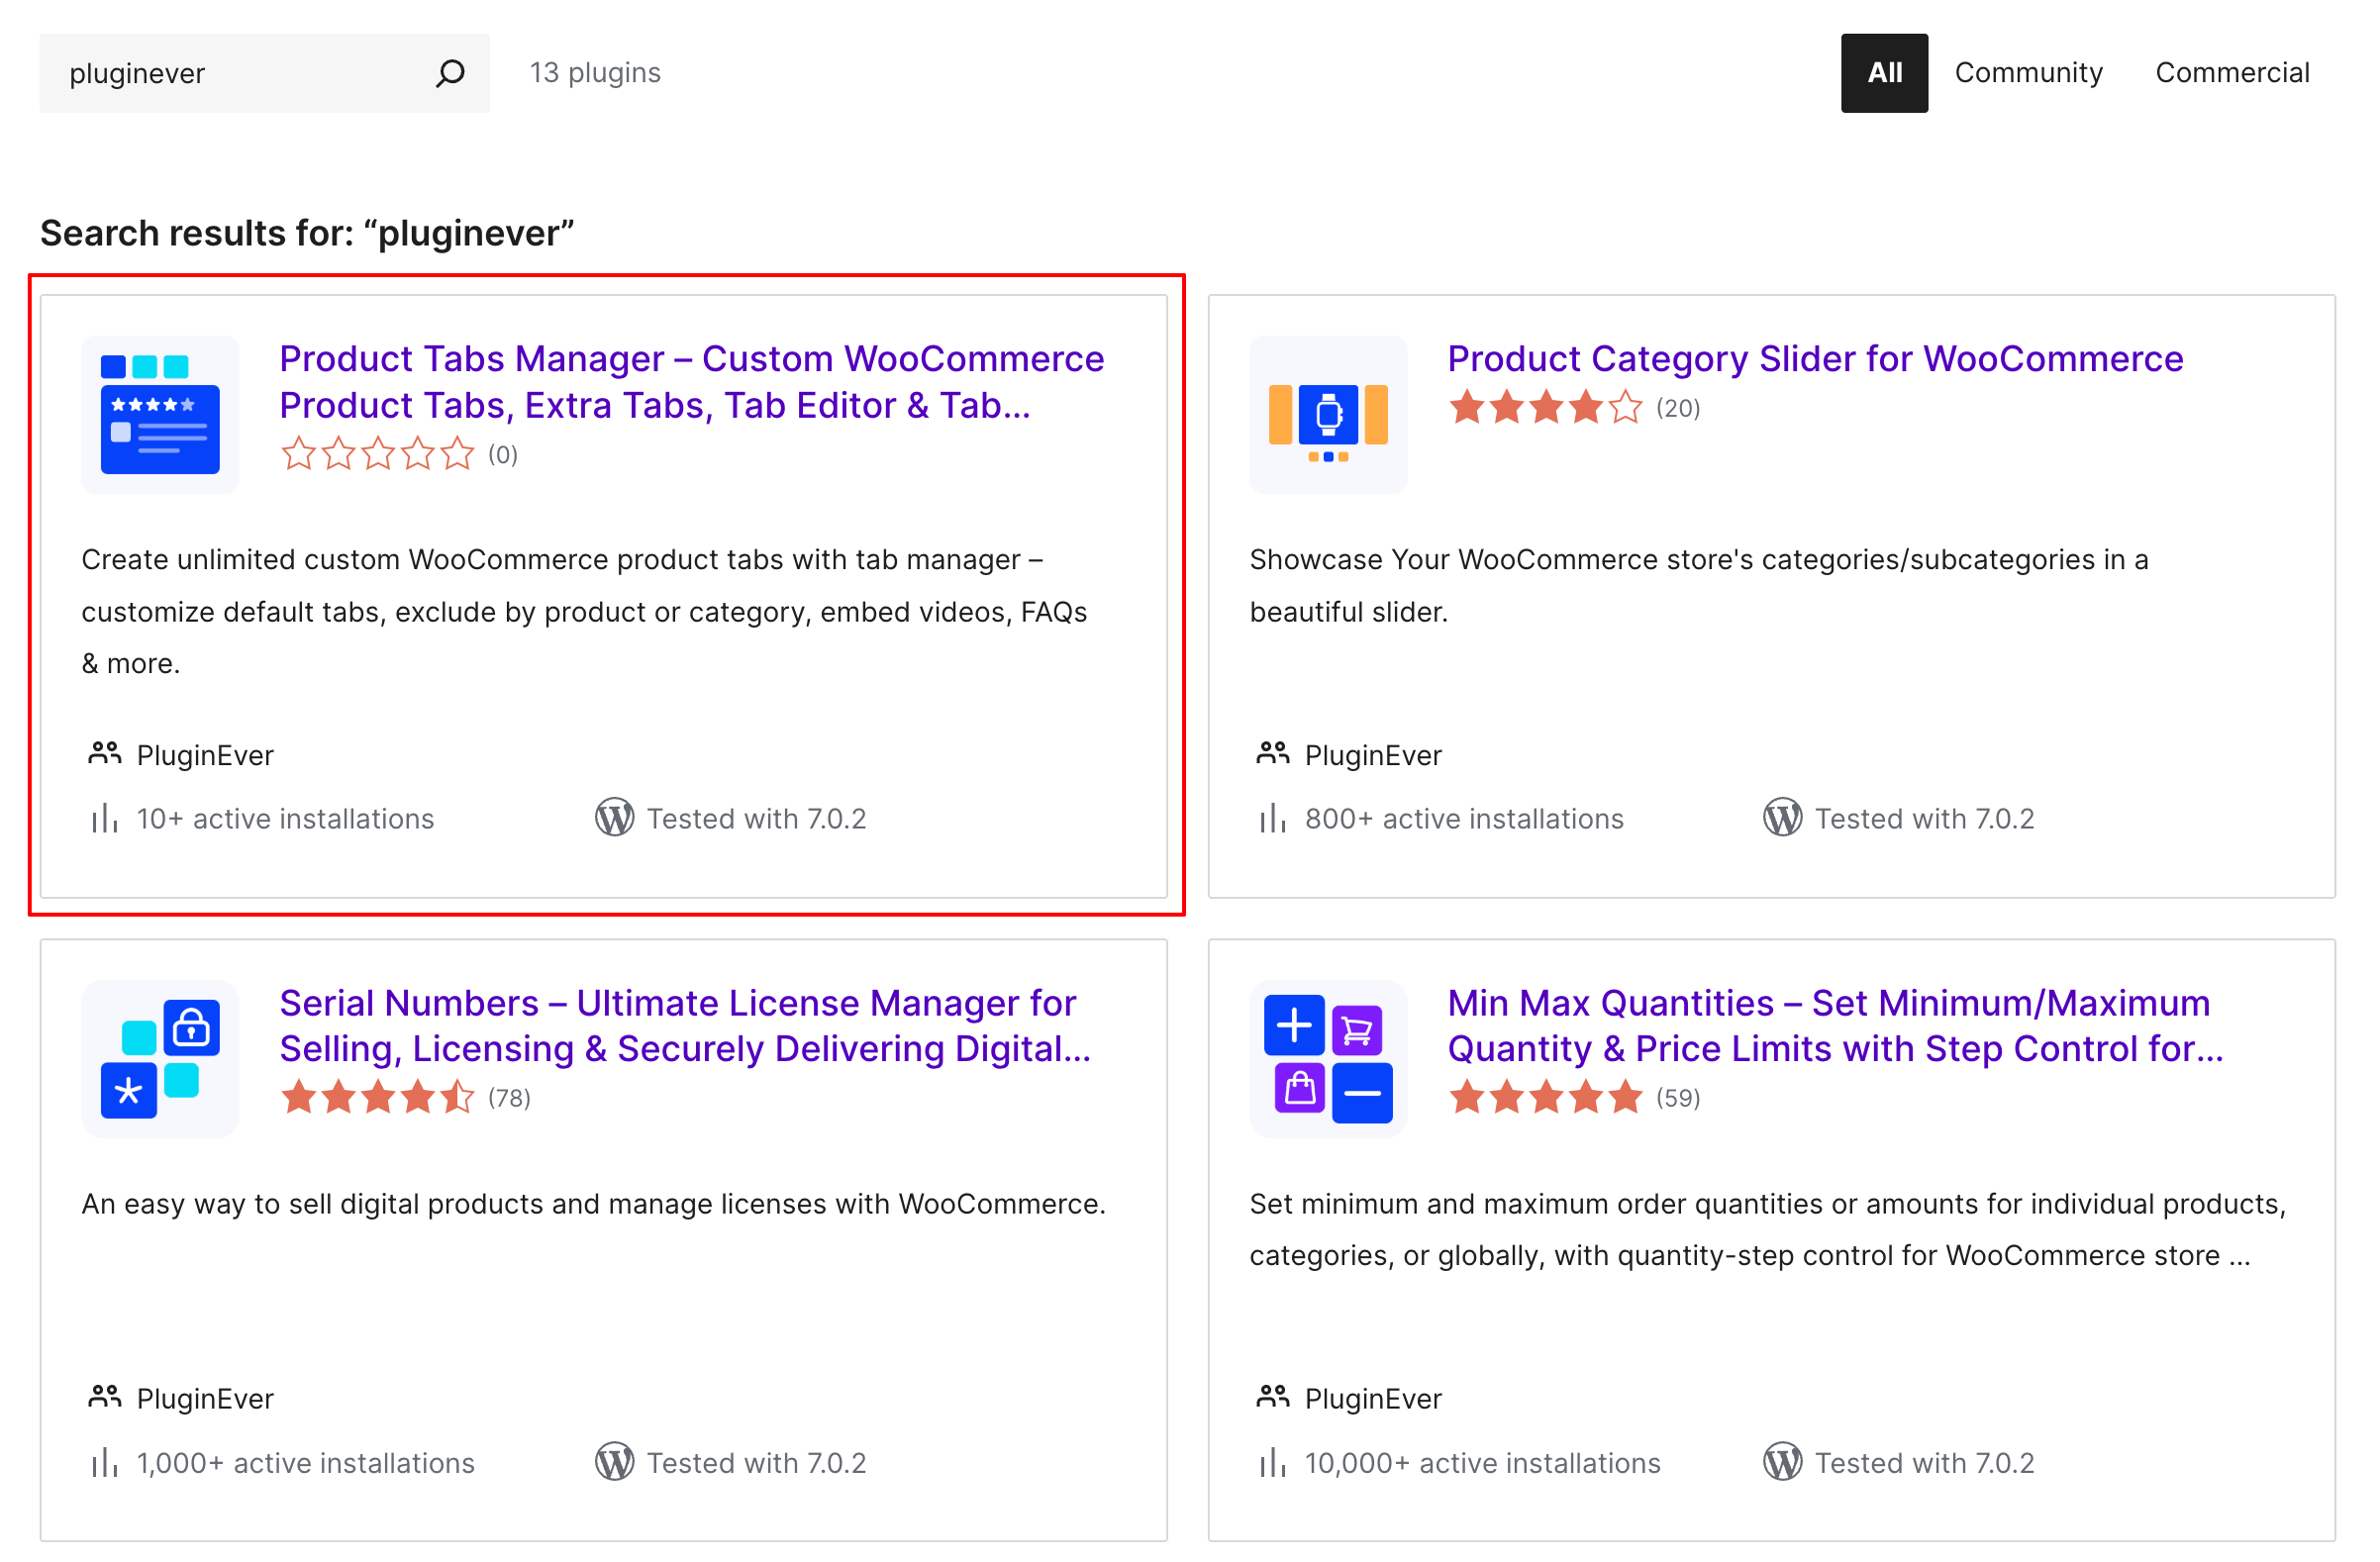Click author icon in Product Tabs Manager card
Viewport: 2380px width, 1562px height.
tap(104, 753)
